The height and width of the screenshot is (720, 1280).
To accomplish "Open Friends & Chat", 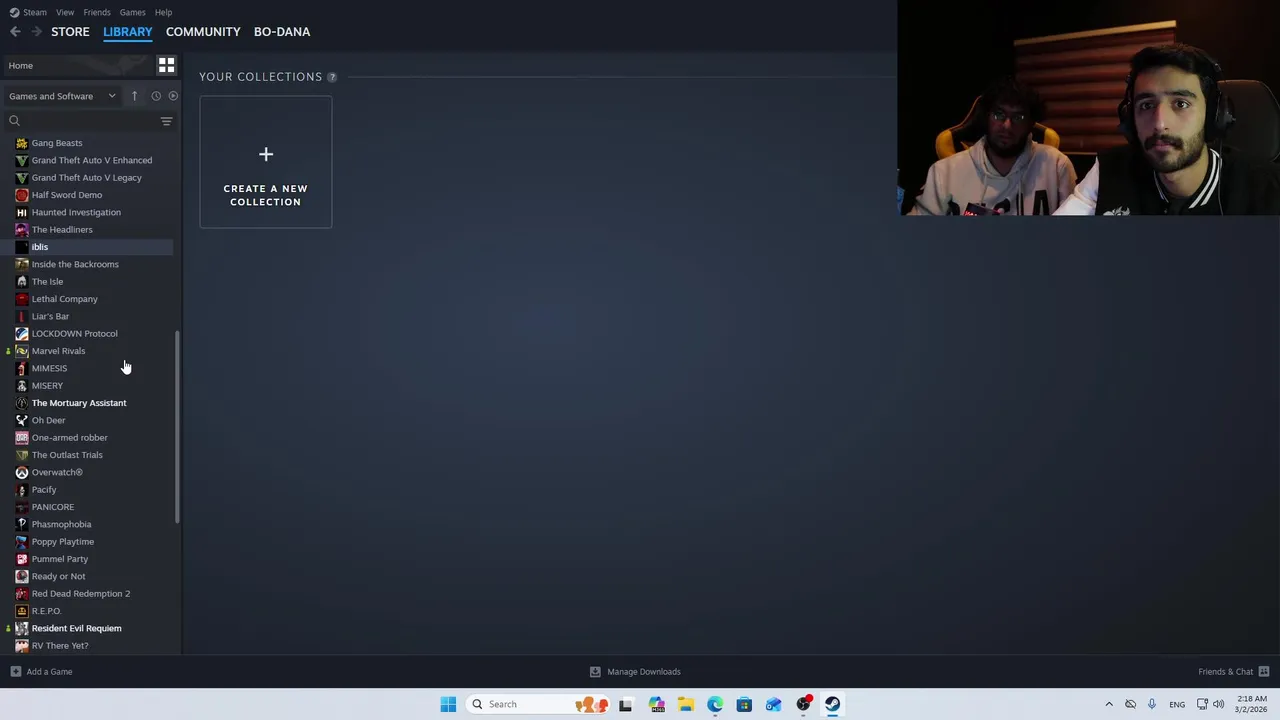I will 1234,672.
